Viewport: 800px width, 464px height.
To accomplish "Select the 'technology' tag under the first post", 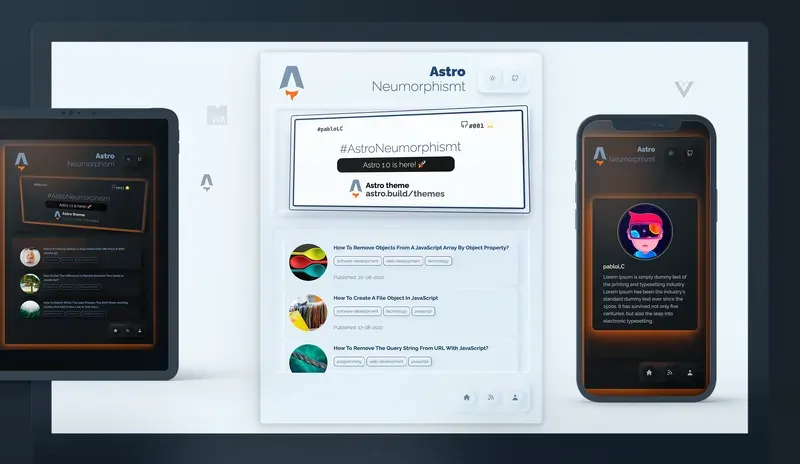I will 438,261.
